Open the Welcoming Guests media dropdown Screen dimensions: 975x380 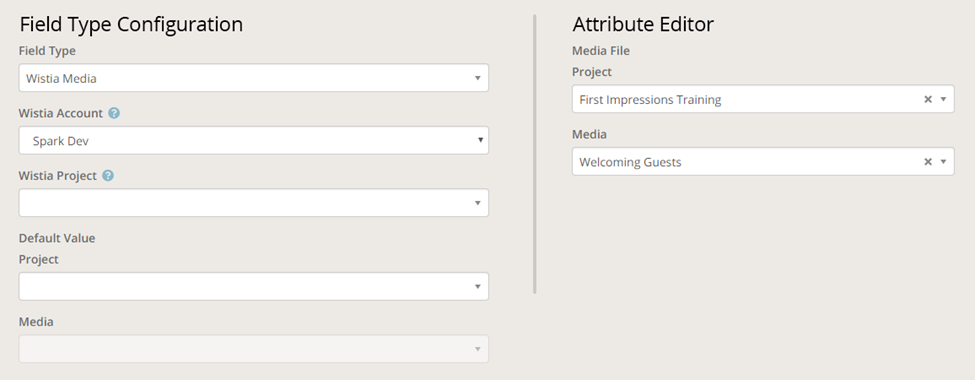click(763, 162)
